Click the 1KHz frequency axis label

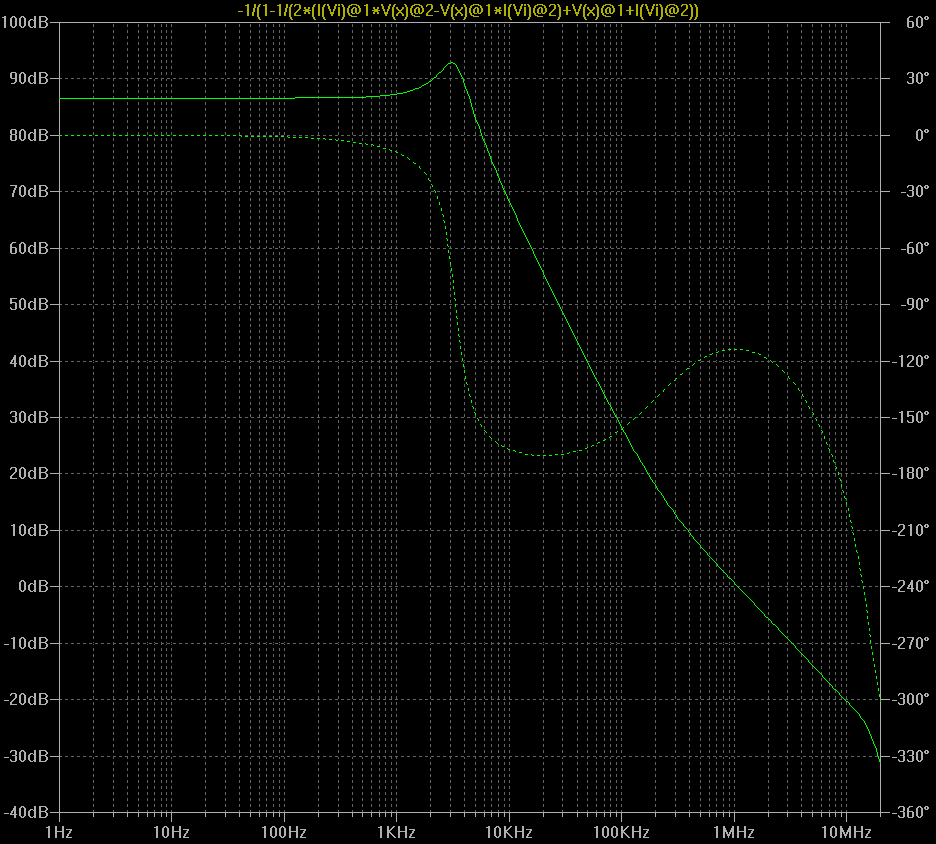pyautogui.click(x=396, y=832)
